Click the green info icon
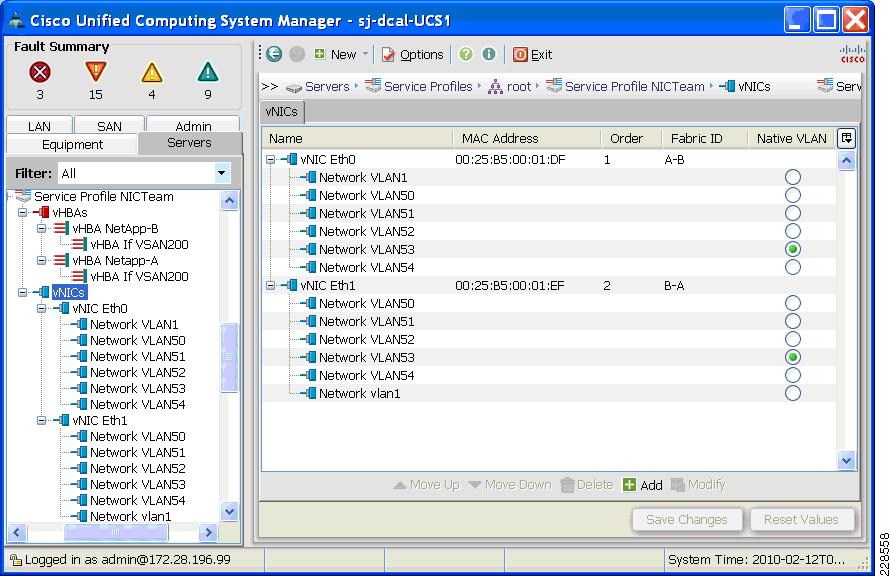890x576 pixels. point(489,54)
